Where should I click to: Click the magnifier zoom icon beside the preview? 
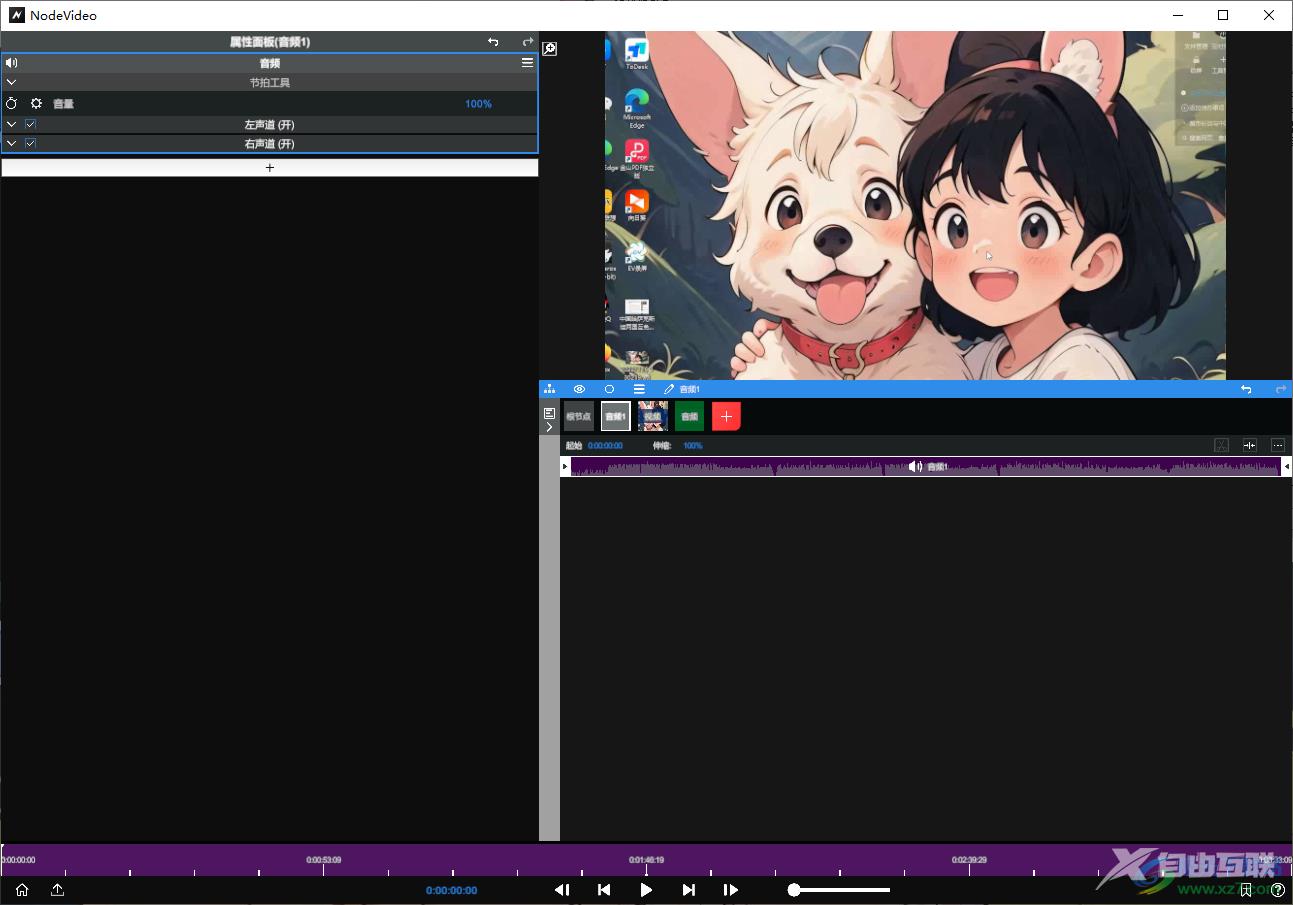coord(549,48)
